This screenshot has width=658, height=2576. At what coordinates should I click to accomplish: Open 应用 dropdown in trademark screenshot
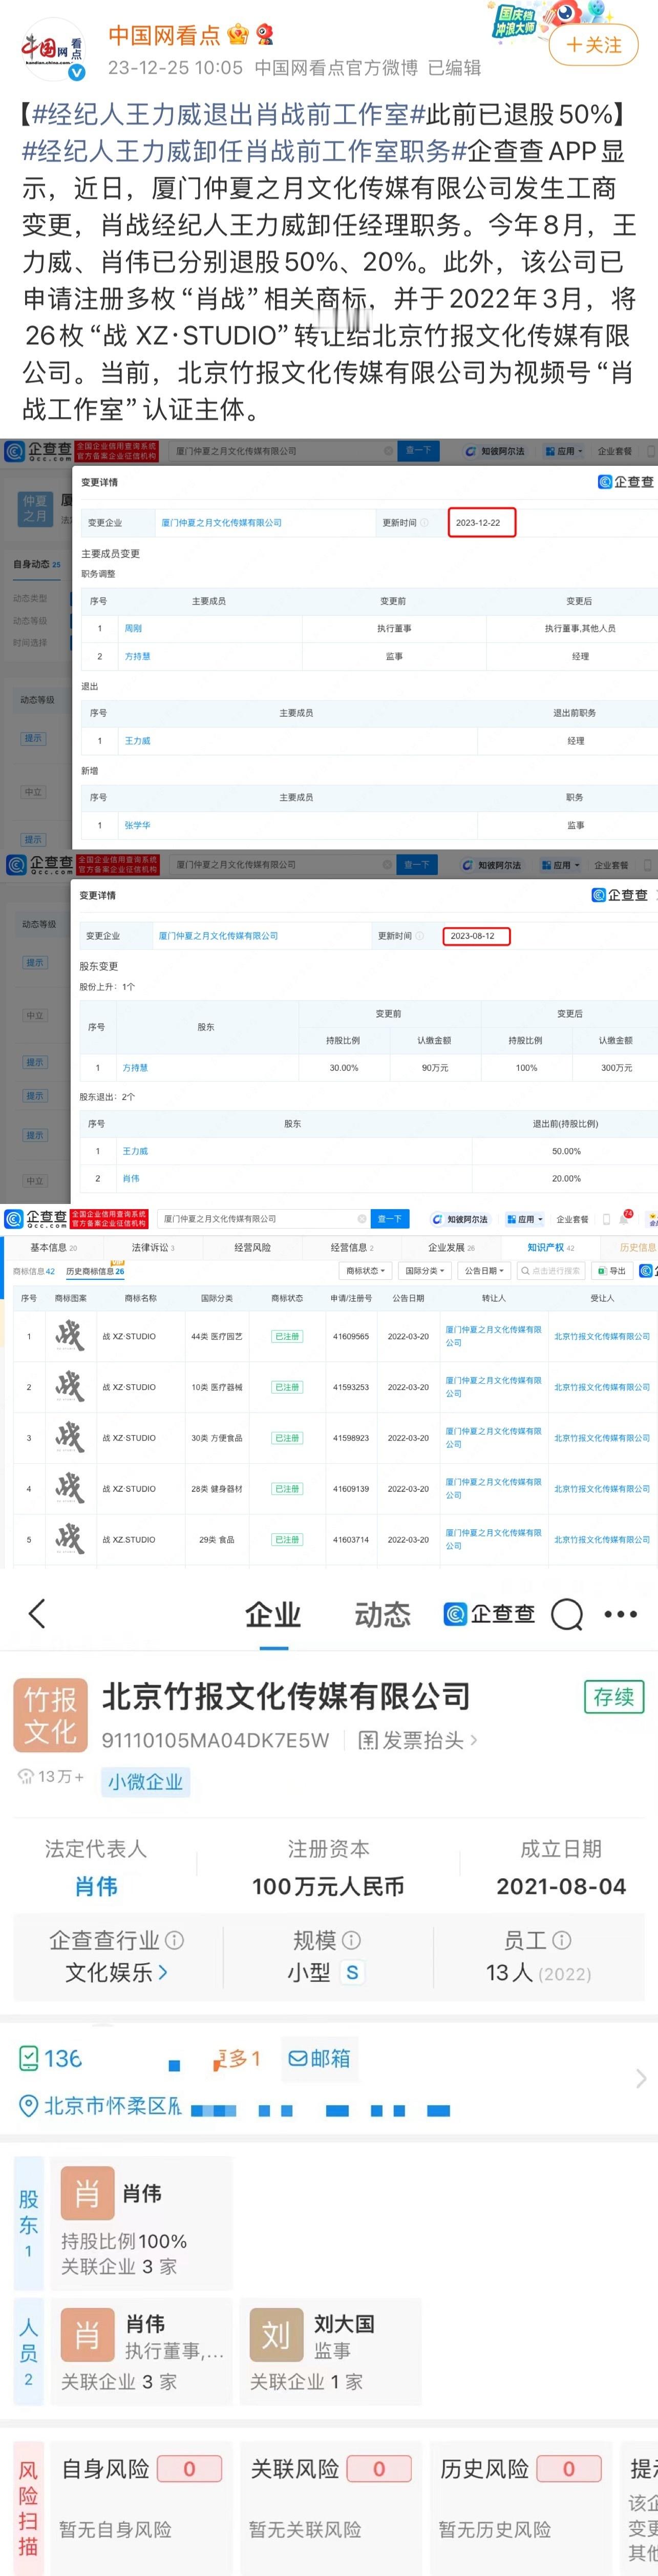tap(525, 1219)
